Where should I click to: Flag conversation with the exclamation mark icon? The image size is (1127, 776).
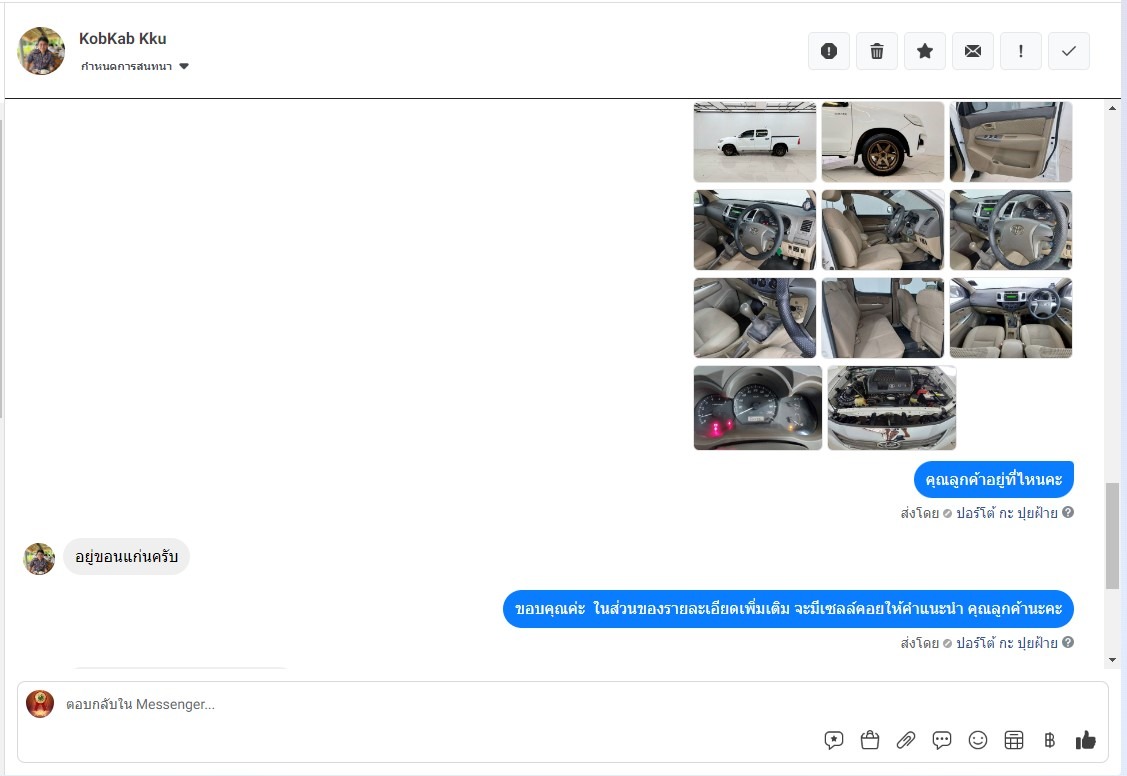click(1021, 51)
